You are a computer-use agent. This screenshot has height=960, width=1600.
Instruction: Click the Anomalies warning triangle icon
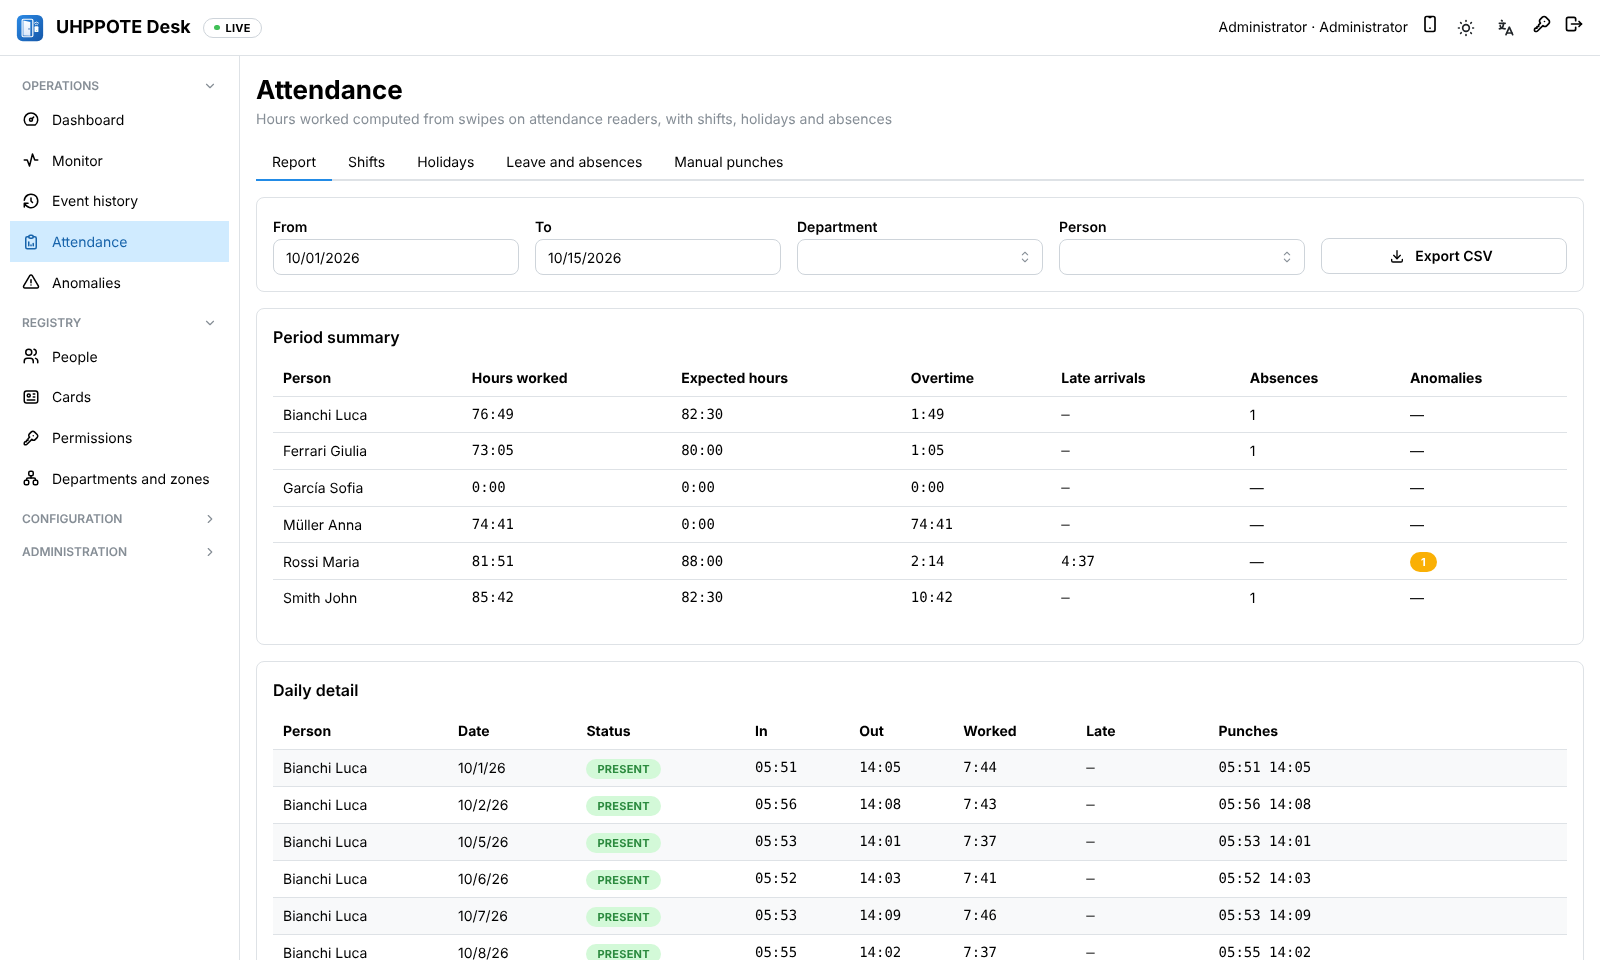pos(31,283)
